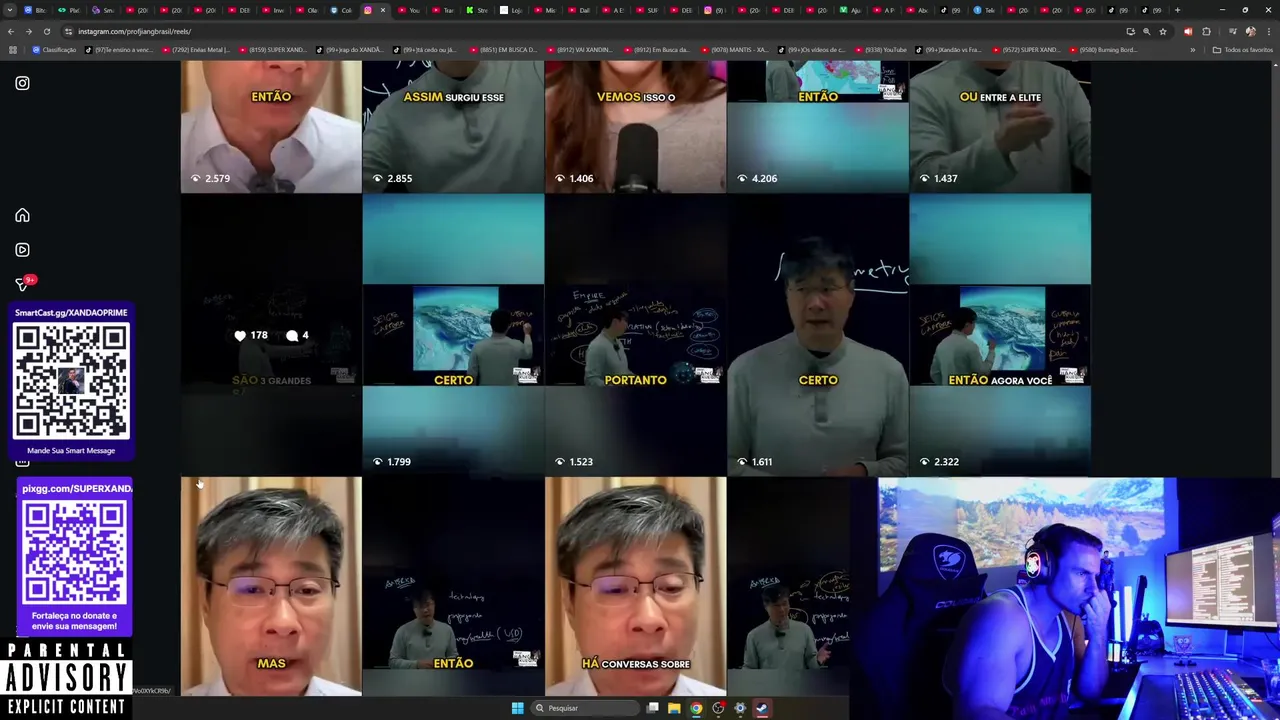
Task: Open reel 'VEMOS ISSO O' with 1.406 views
Action: 636,126
